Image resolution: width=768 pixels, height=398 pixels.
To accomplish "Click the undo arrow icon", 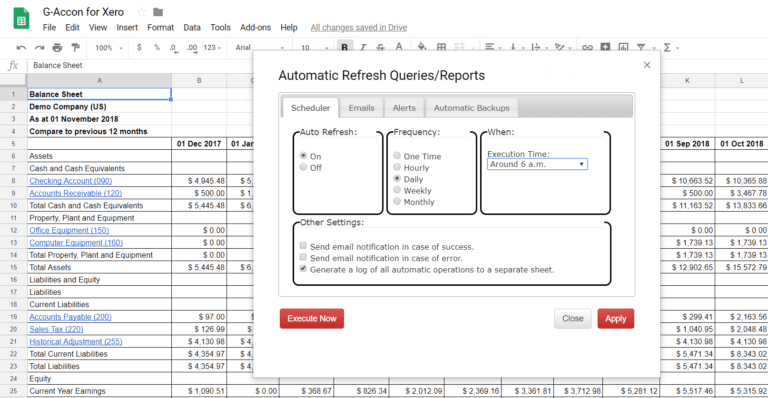I will [21, 47].
